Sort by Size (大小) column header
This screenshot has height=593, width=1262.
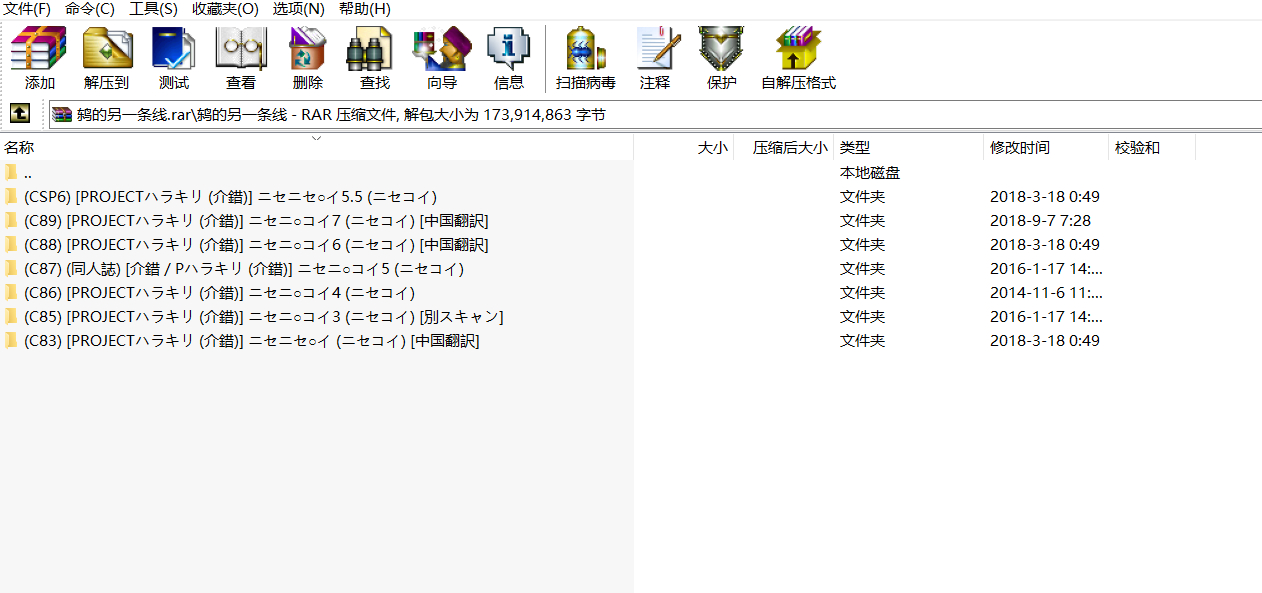[684, 148]
